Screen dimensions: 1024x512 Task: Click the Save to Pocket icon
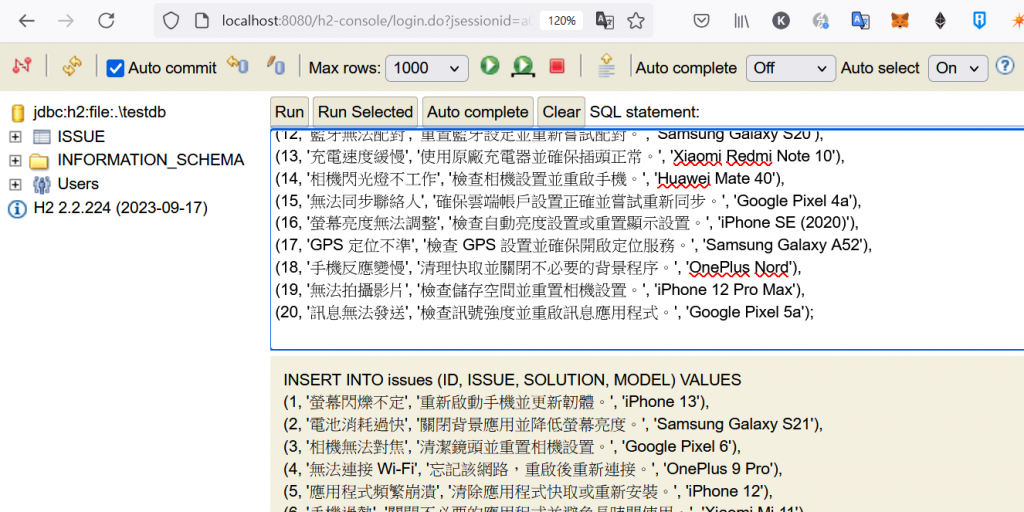pos(701,21)
